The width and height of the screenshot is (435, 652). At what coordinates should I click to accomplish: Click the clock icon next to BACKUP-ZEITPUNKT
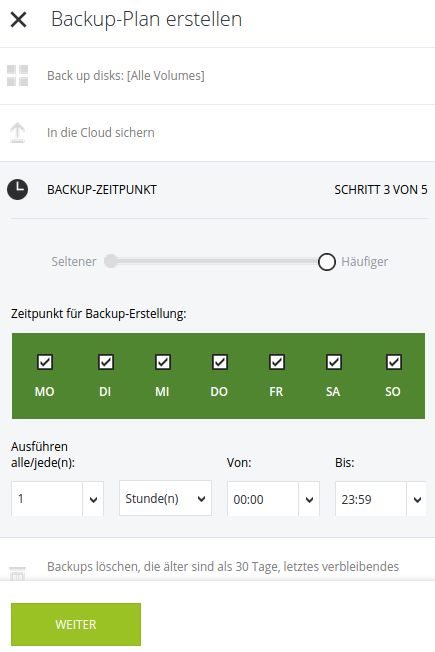click(x=17, y=190)
